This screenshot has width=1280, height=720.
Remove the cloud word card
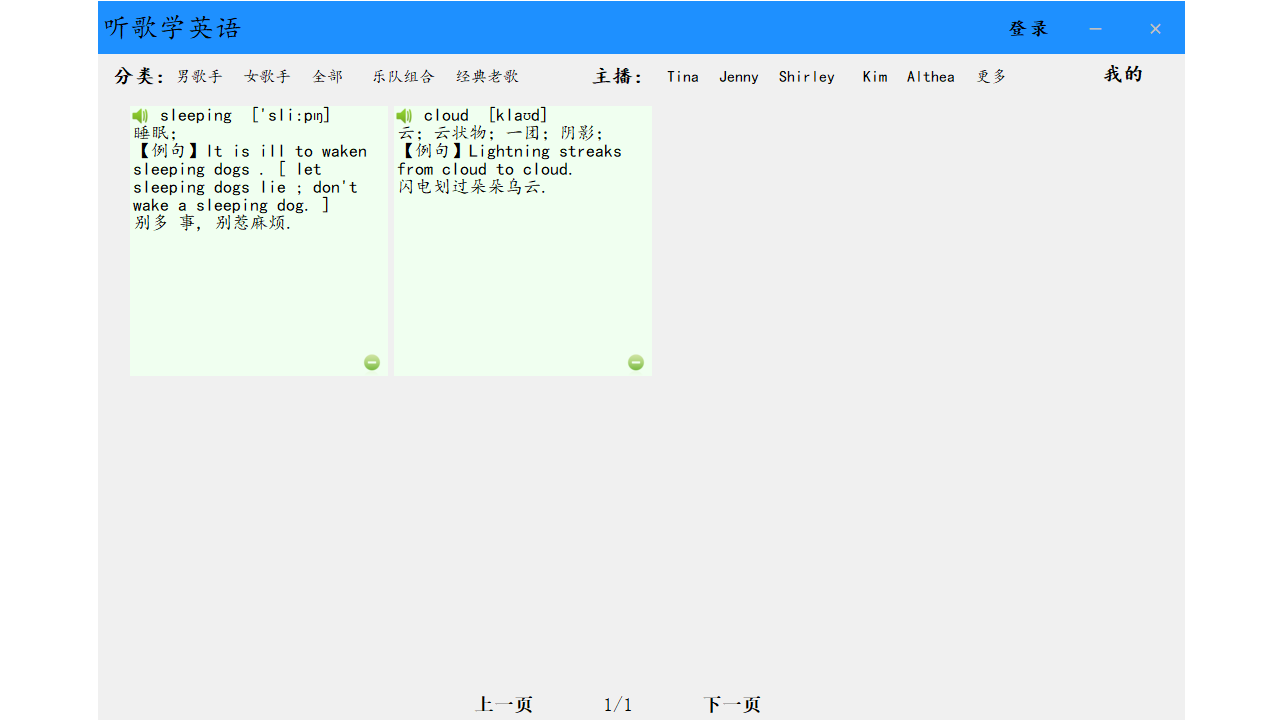coord(636,362)
